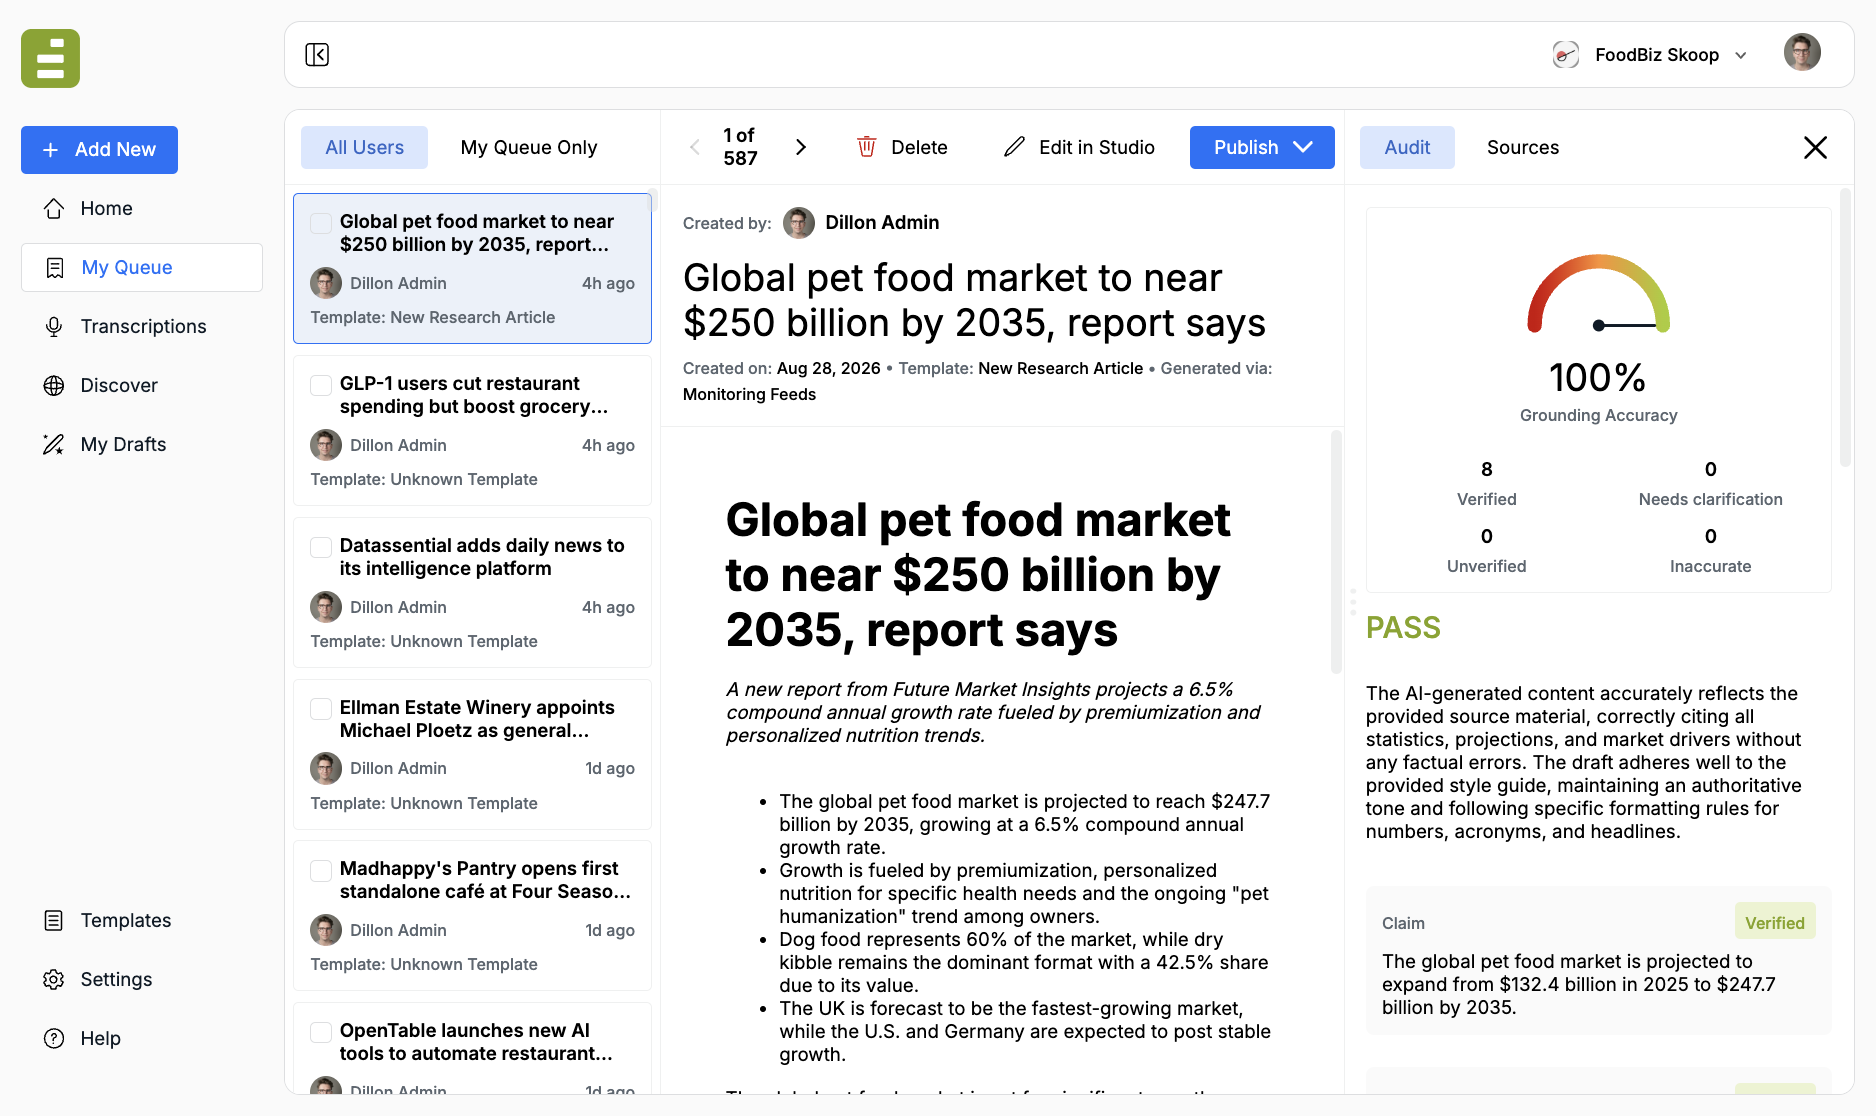The width and height of the screenshot is (1876, 1116).
Task: Check the Global pet food market item
Action: pos(321,222)
